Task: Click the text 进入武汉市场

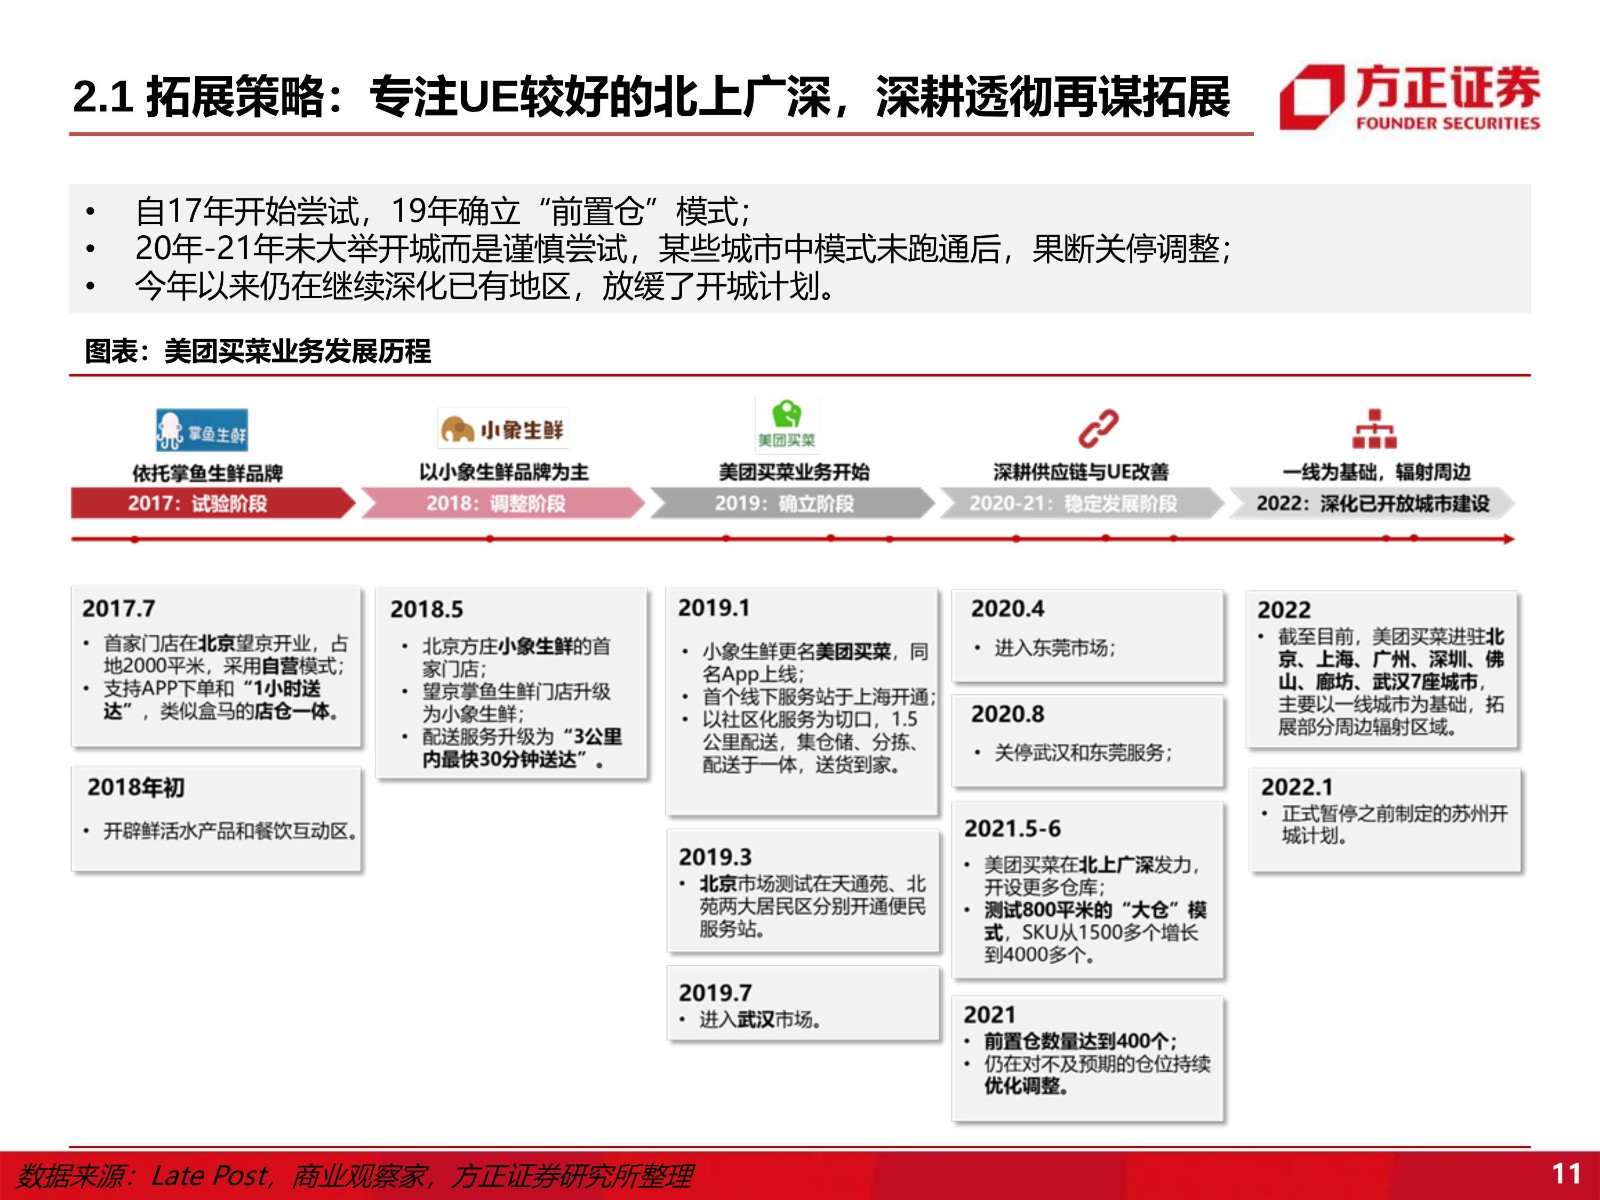Action: pyautogui.click(x=760, y=1019)
